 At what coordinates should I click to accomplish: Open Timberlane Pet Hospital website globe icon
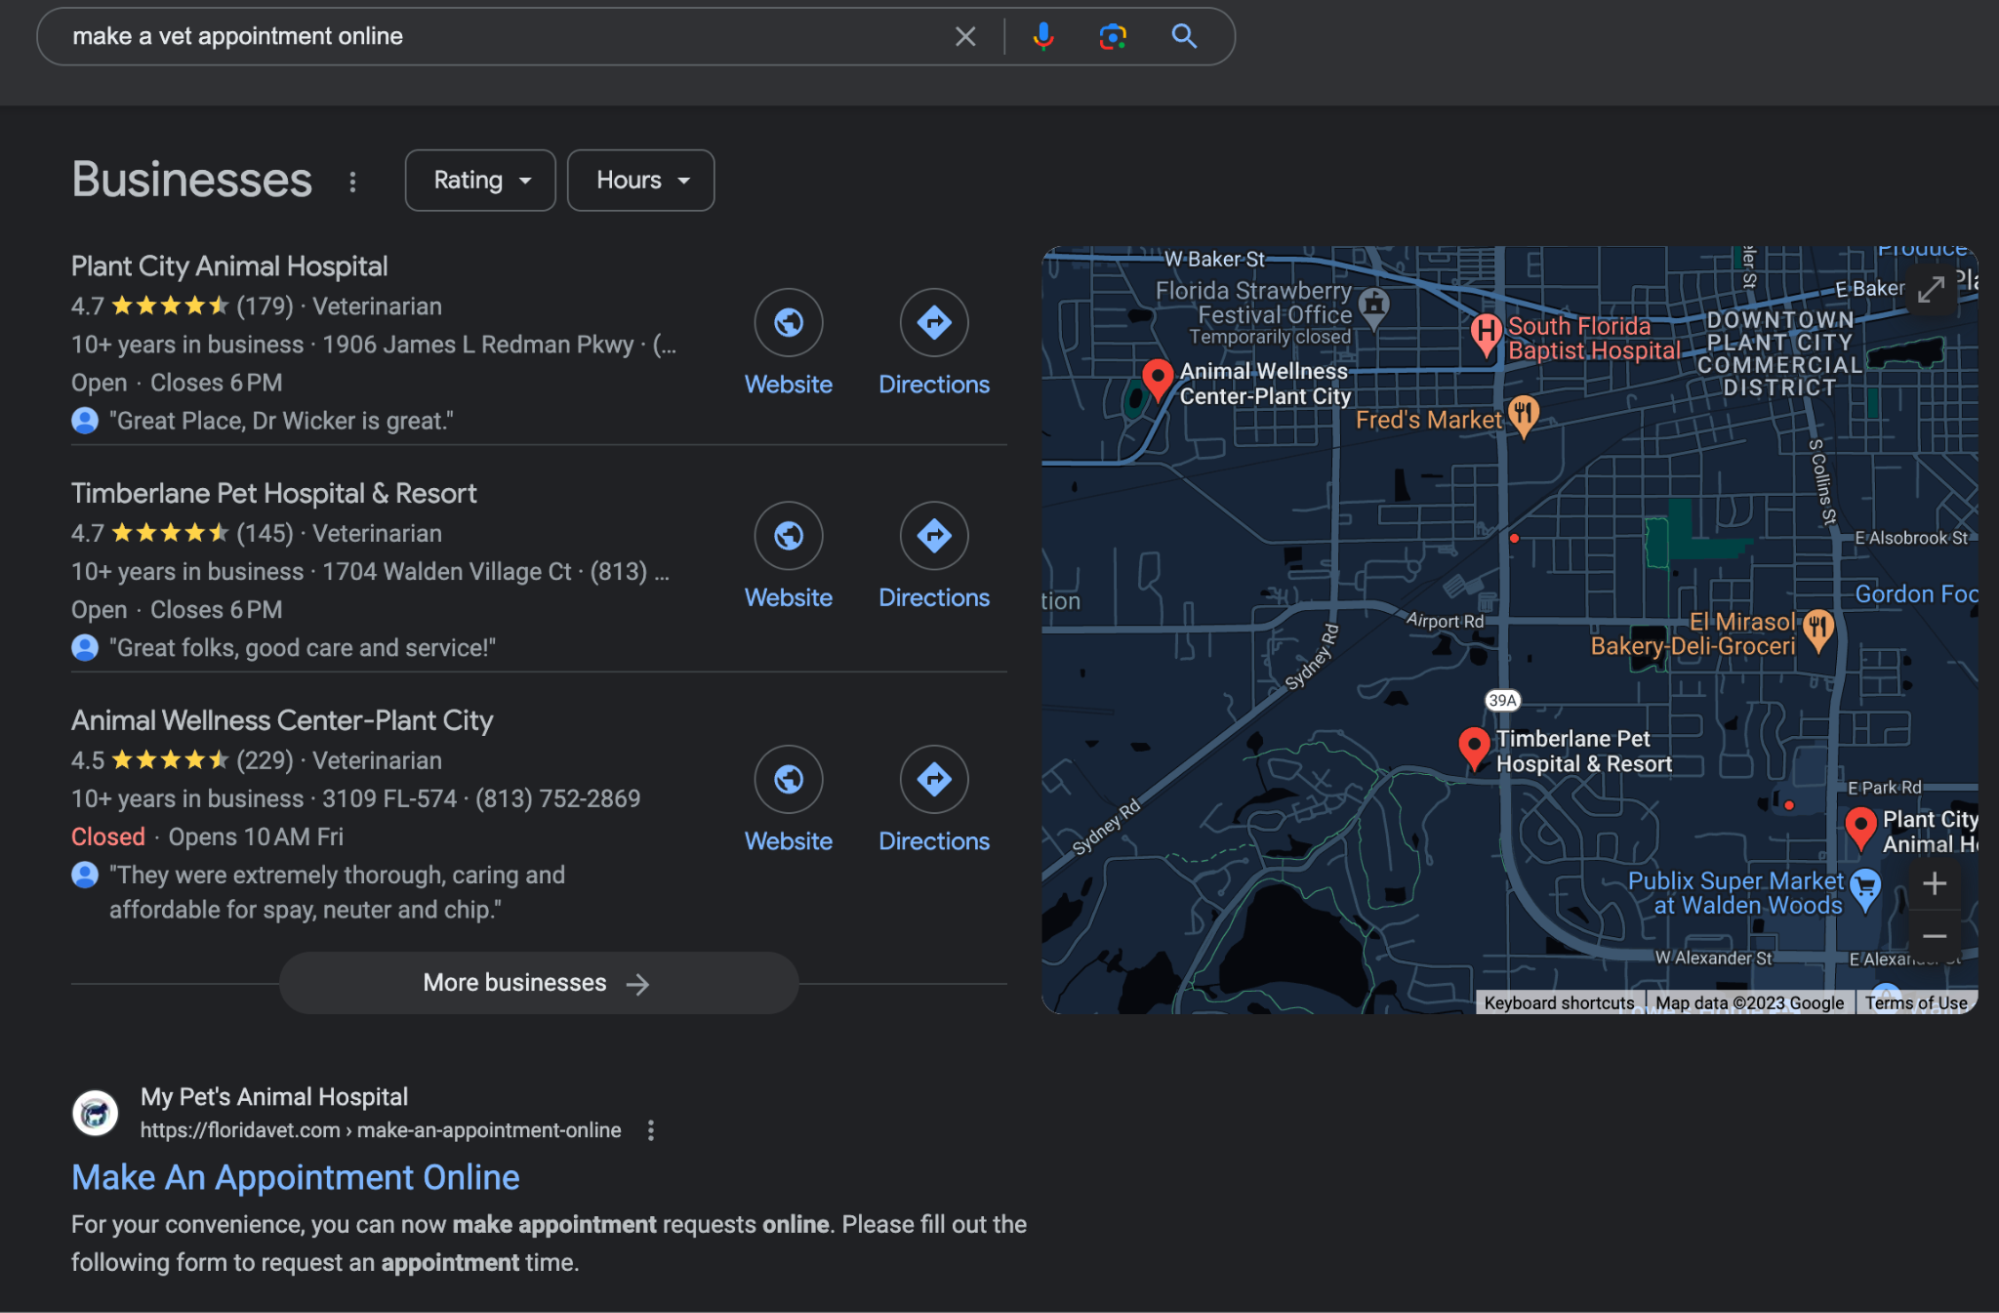788,536
